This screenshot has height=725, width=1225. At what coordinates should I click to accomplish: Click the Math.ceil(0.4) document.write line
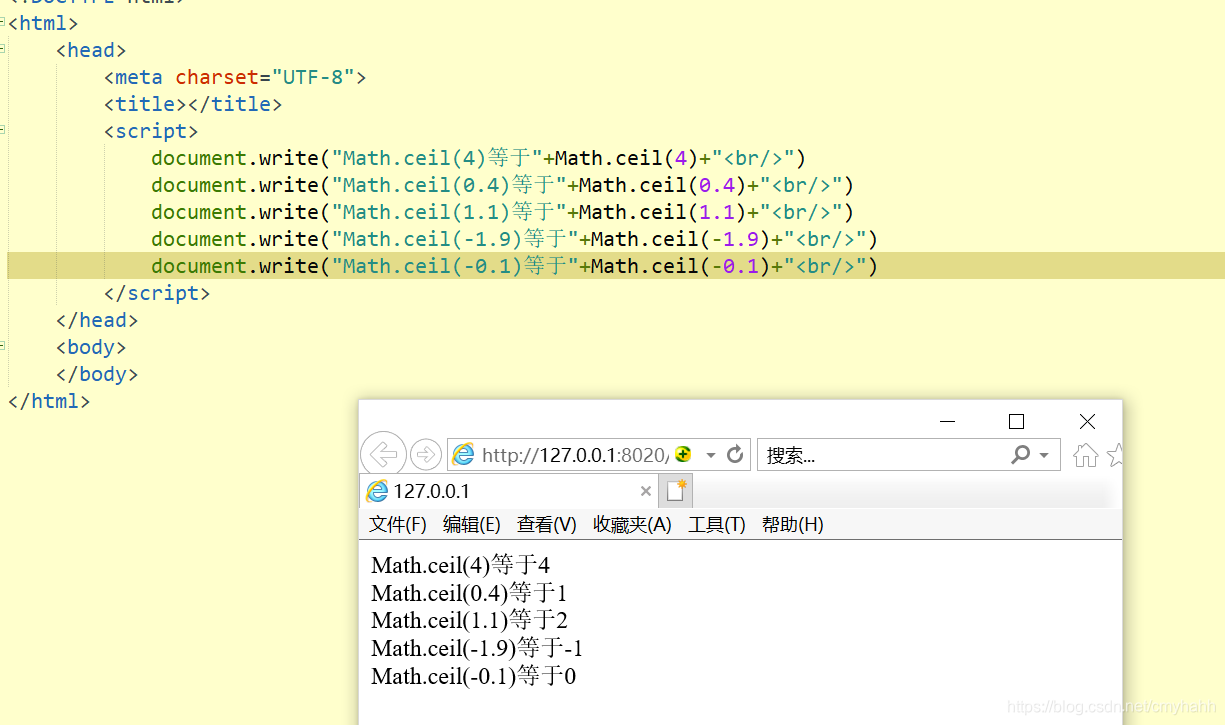[503, 185]
